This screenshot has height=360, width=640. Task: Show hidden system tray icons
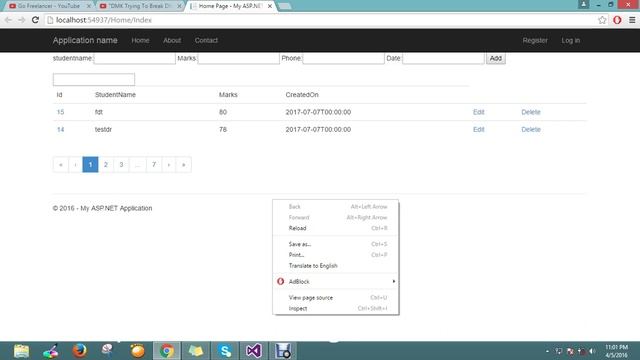coord(547,351)
